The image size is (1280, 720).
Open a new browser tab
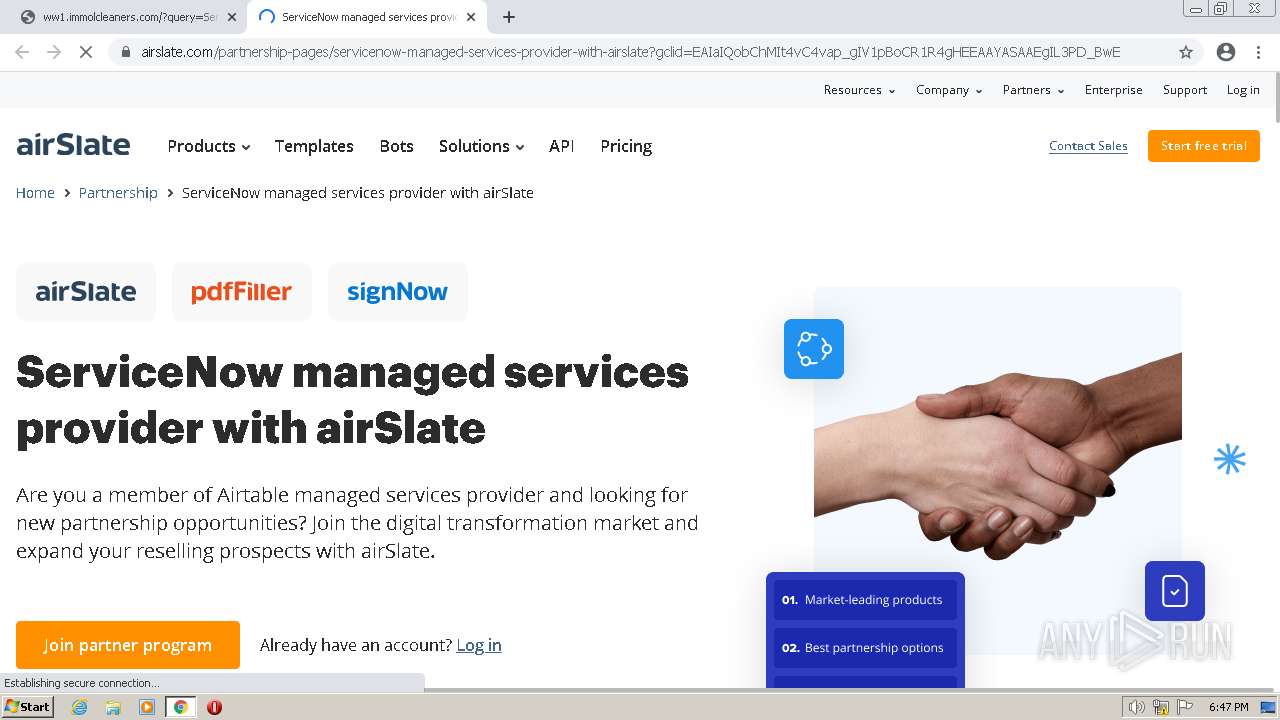pos(509,17)
